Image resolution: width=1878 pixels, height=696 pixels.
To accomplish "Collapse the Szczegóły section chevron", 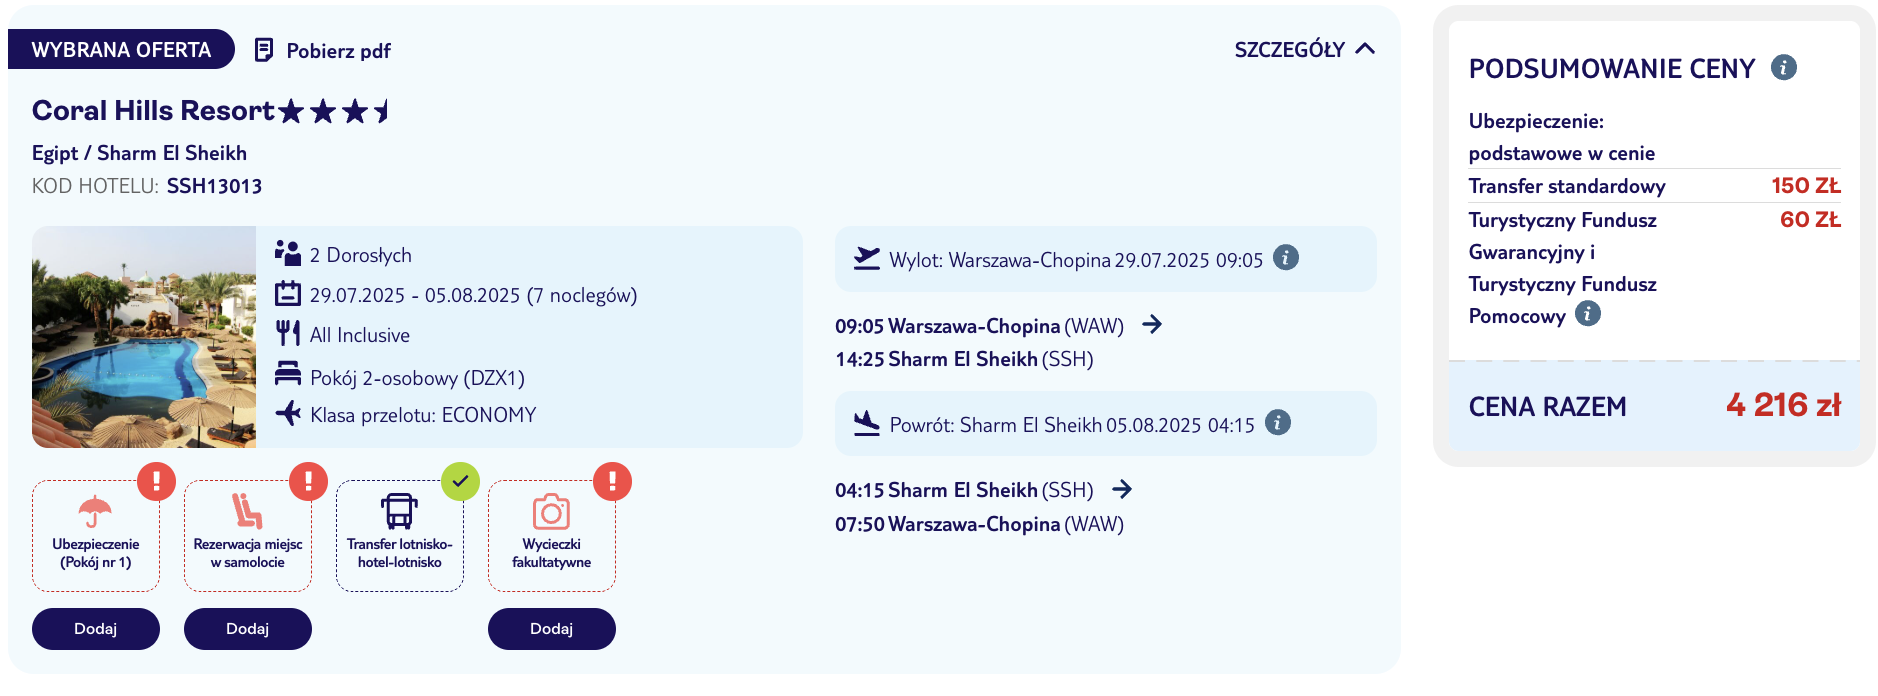I will 1365,49.
